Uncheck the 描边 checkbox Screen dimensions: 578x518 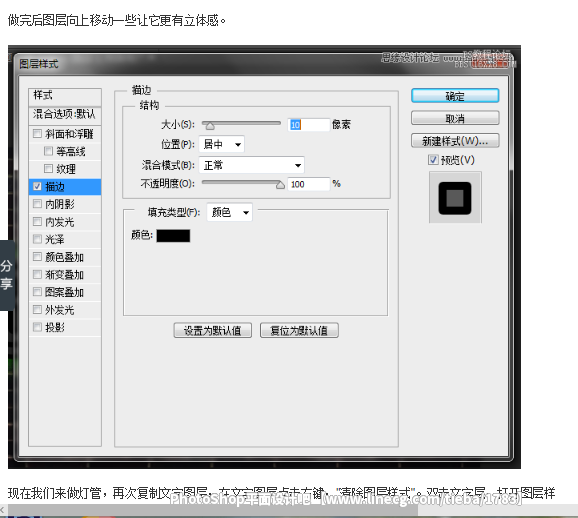37,186
